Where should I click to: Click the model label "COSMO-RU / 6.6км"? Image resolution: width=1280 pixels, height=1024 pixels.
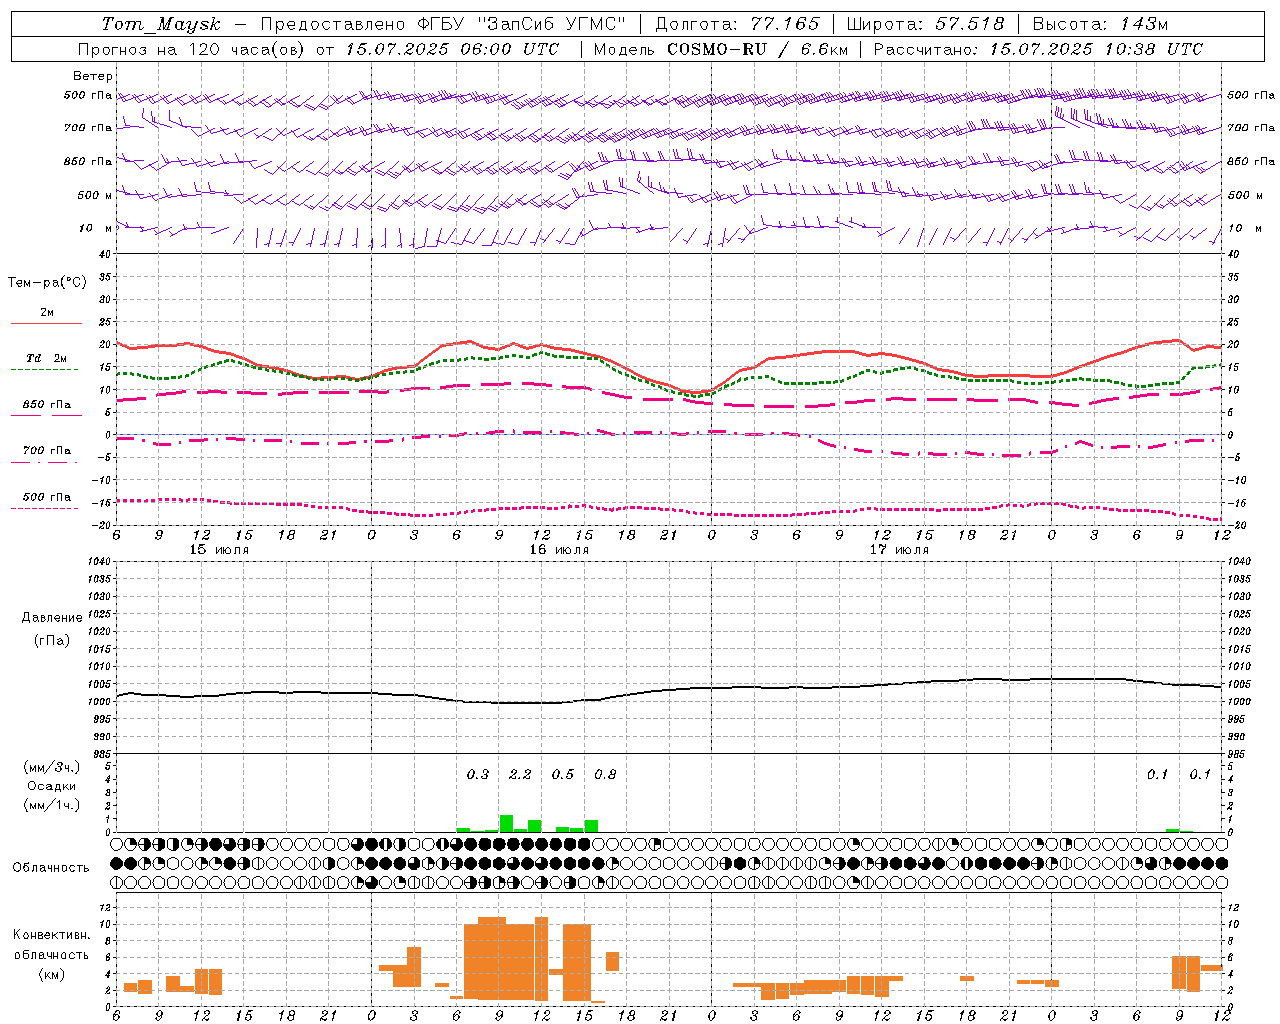[x=757, y=49]
